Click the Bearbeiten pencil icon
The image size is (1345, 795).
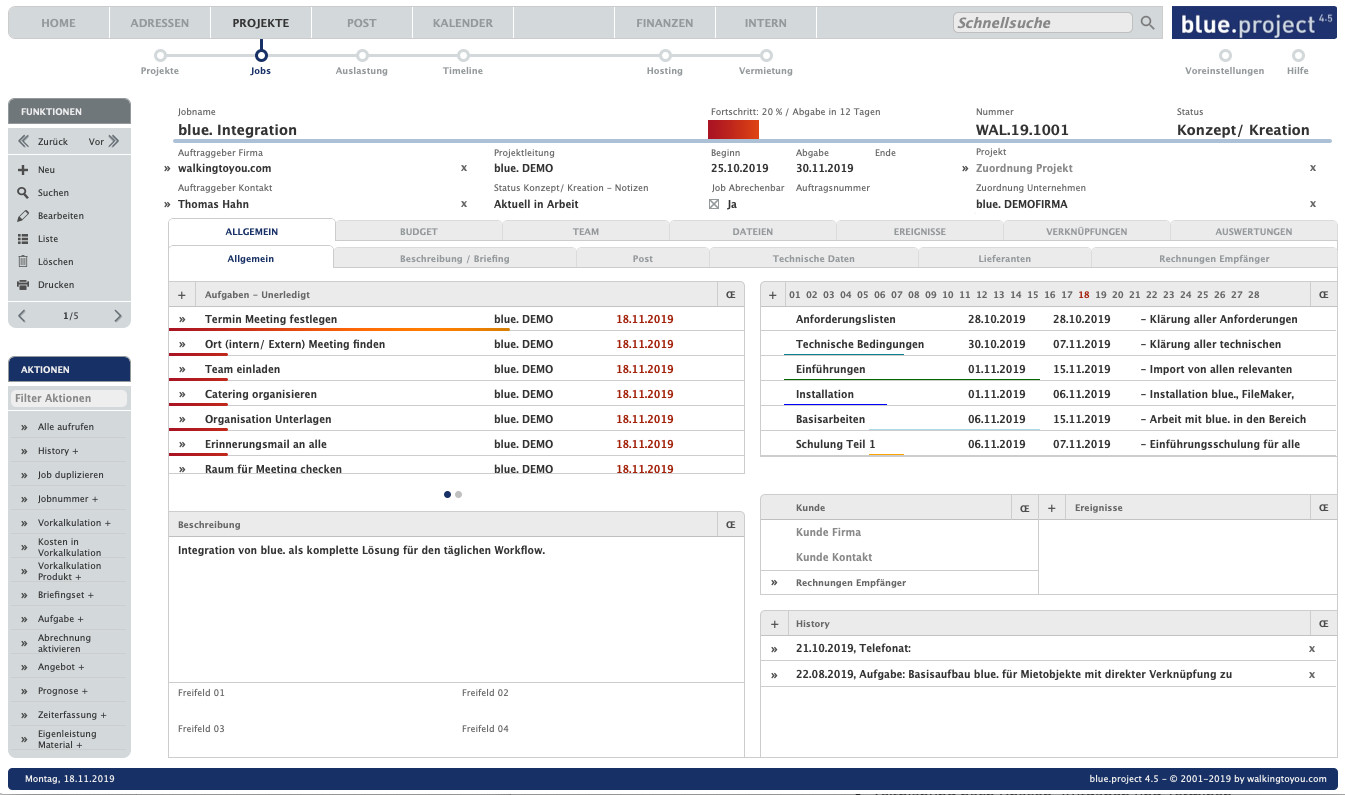point(23,216)
